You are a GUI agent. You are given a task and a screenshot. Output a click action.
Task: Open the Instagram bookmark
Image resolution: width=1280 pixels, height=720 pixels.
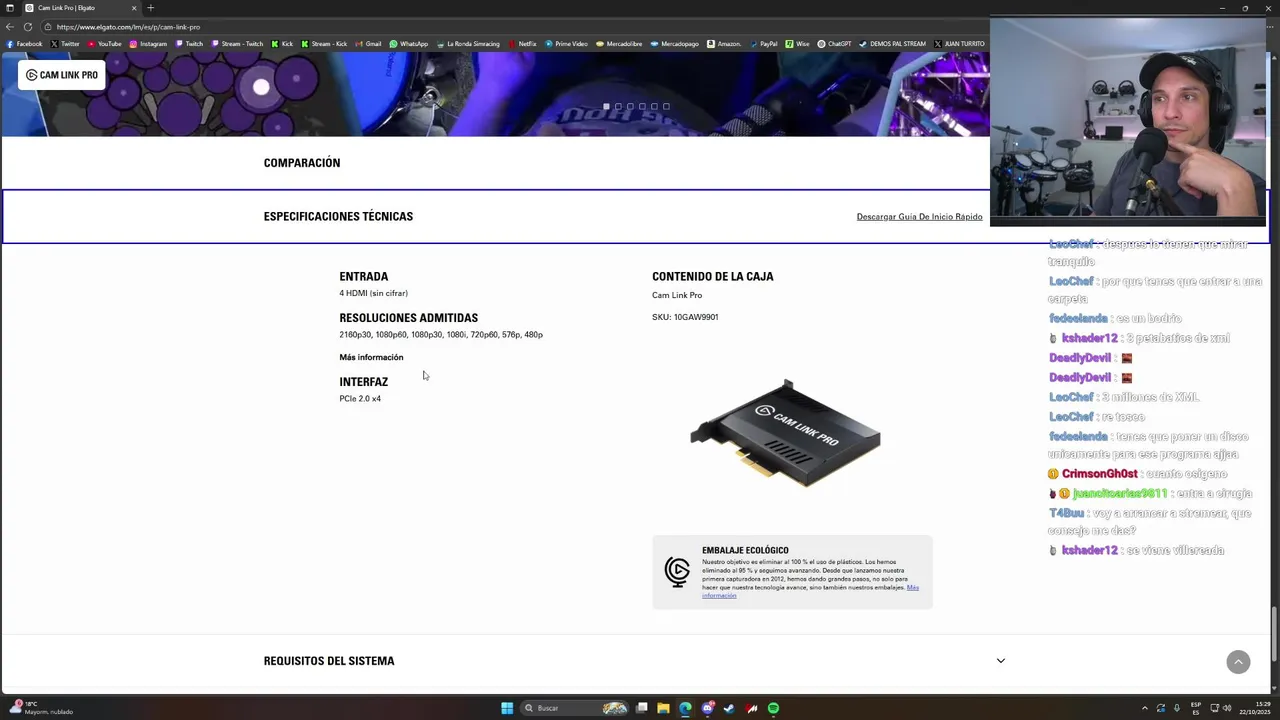point(148,44)
